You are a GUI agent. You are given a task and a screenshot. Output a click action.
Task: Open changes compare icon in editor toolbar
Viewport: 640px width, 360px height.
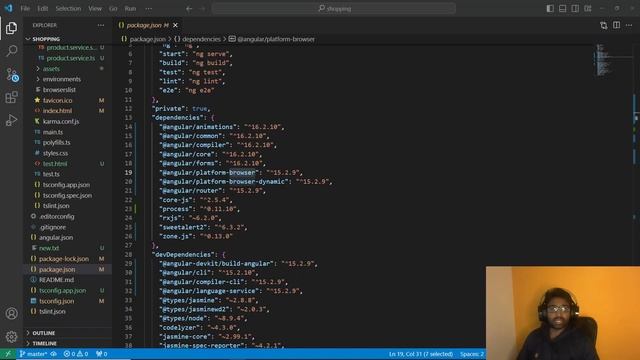604,25
